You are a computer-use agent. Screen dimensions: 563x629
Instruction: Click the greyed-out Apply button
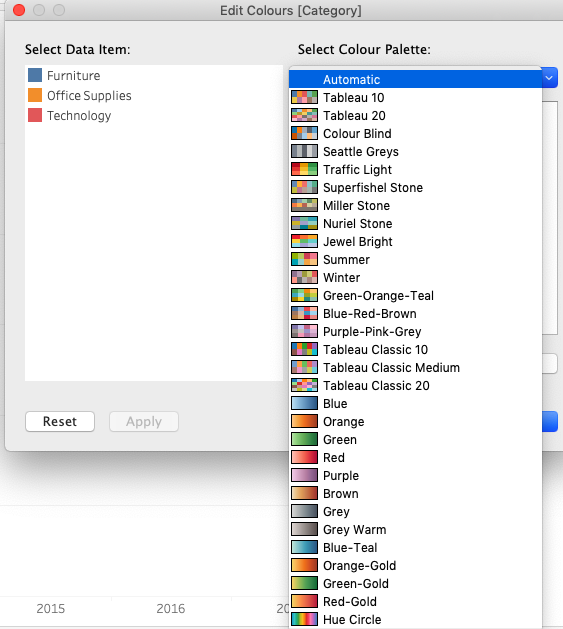(144, 422)
